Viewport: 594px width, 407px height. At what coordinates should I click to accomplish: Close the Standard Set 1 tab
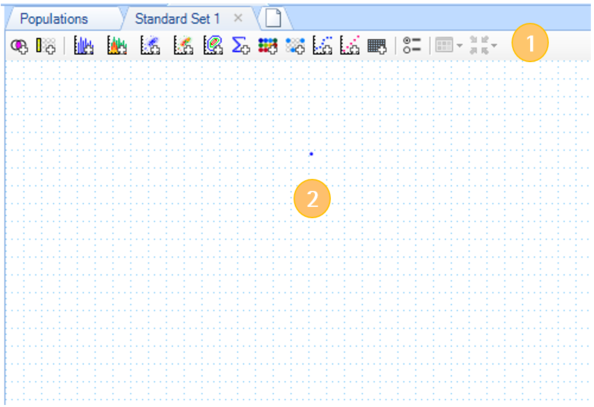tap(238, 18)
